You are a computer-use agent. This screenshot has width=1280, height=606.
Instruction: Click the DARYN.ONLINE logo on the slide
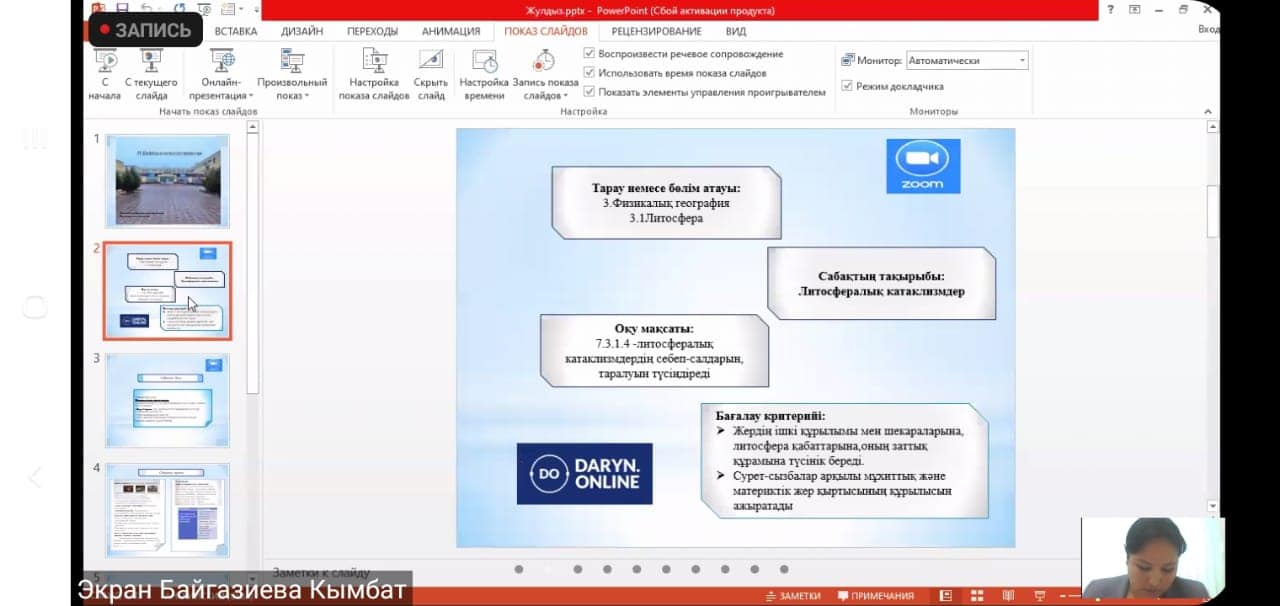pos(585,473)
